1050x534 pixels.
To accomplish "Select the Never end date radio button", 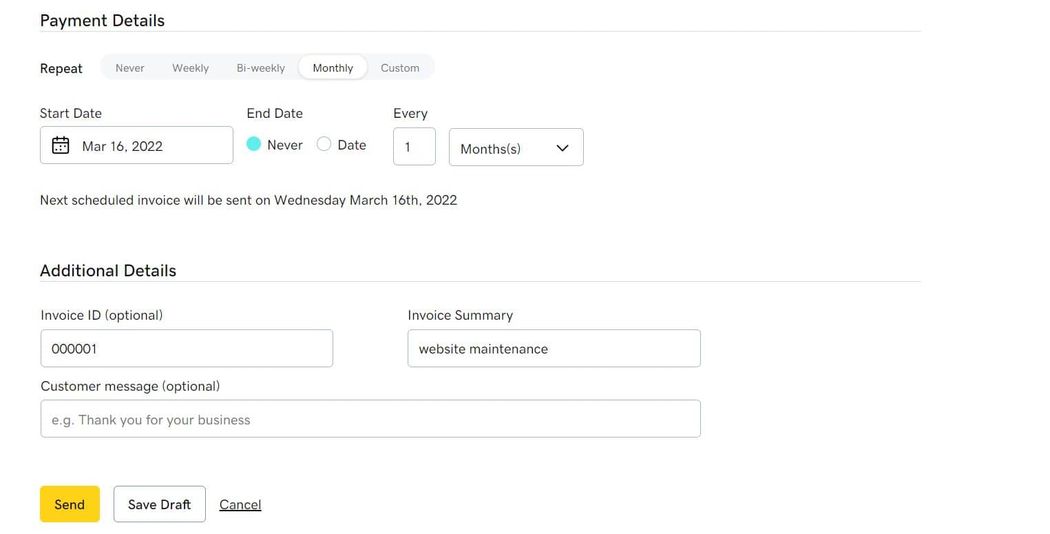I will [x=253, y=144].
